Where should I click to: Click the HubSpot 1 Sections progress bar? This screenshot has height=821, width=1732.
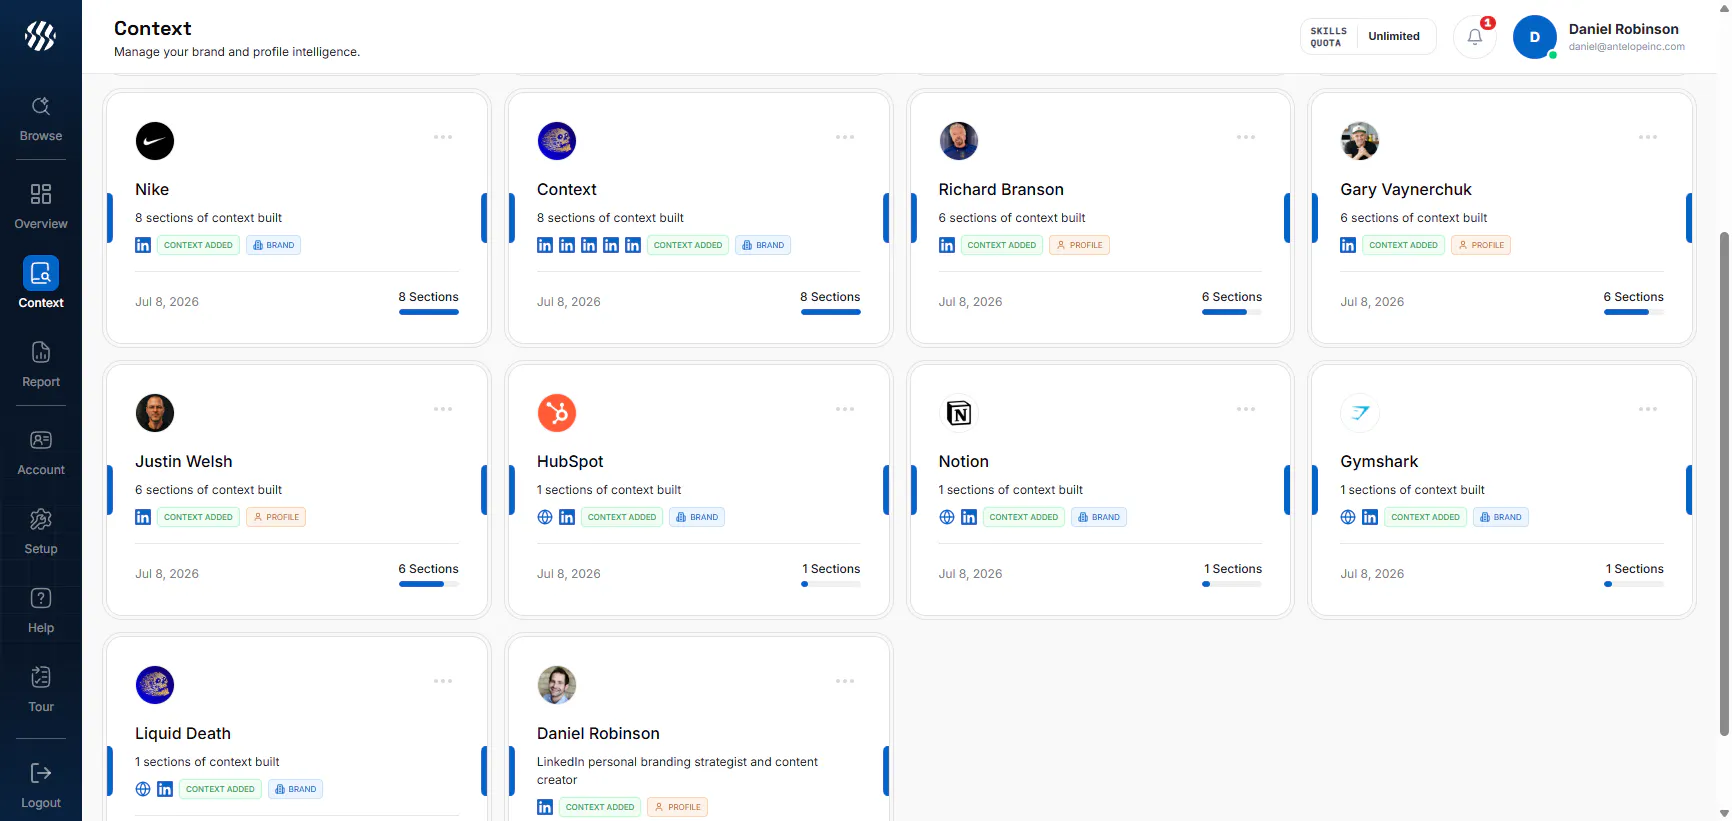[x=831, y=584]
